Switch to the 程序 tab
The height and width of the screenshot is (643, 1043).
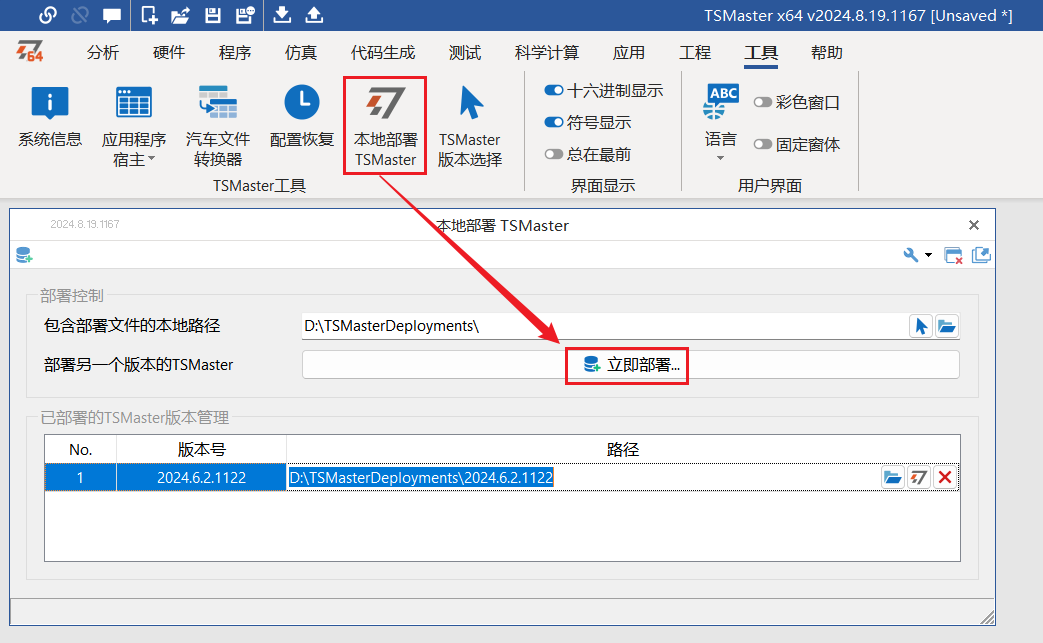[235, 53]
